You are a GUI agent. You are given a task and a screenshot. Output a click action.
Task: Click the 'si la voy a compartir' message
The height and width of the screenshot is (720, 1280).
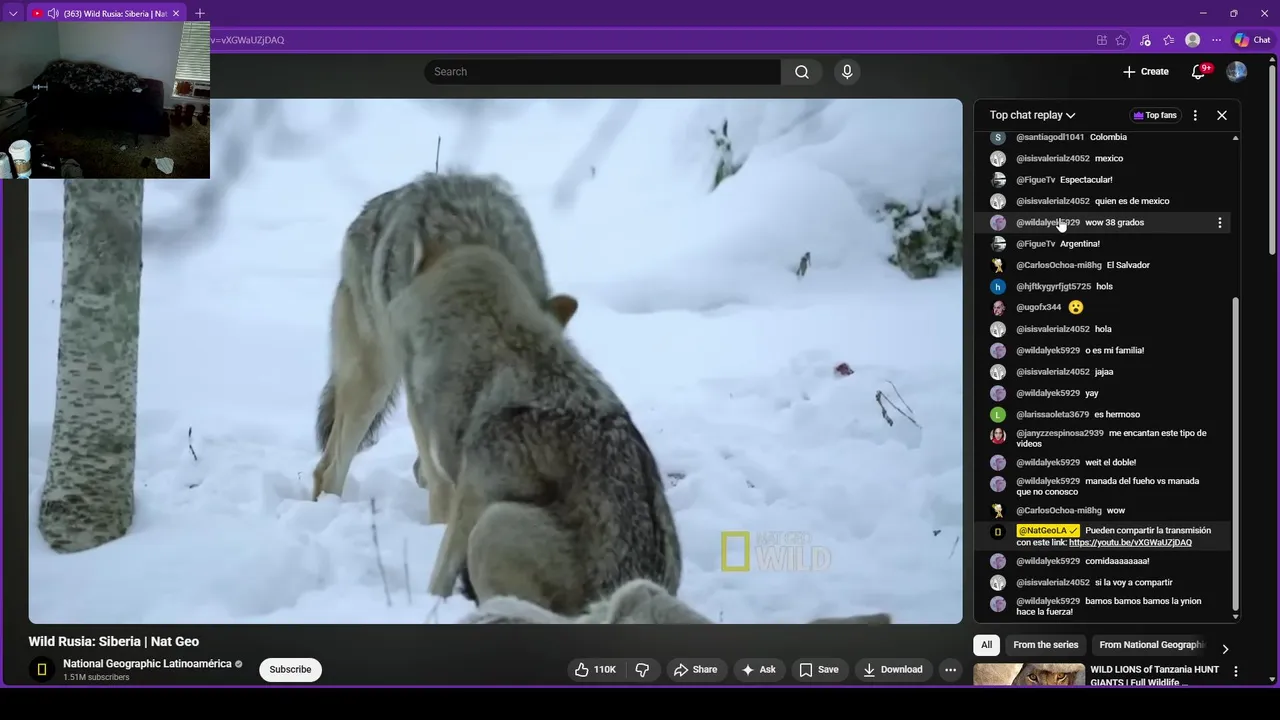[x=1134, y=582]
